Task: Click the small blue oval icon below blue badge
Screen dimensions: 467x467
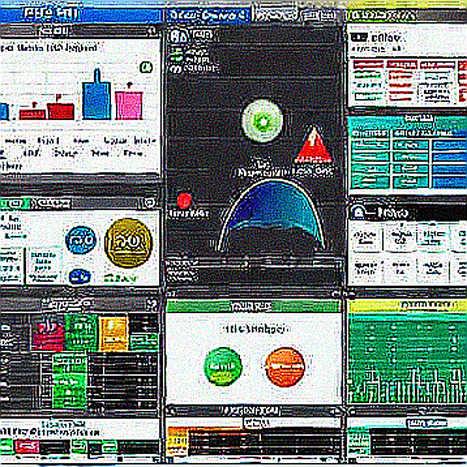Action: pos(79,276)
